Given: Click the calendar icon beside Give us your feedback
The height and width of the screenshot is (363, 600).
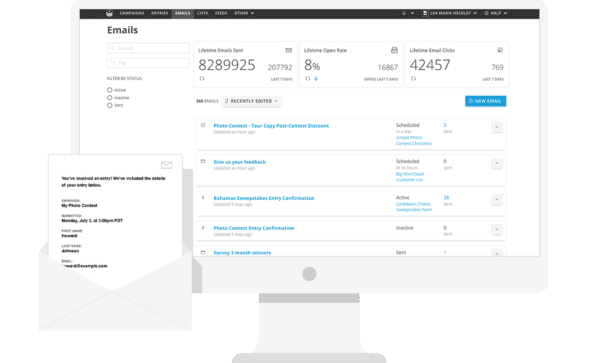Looking at the screenshot, I should click(203, 161).
